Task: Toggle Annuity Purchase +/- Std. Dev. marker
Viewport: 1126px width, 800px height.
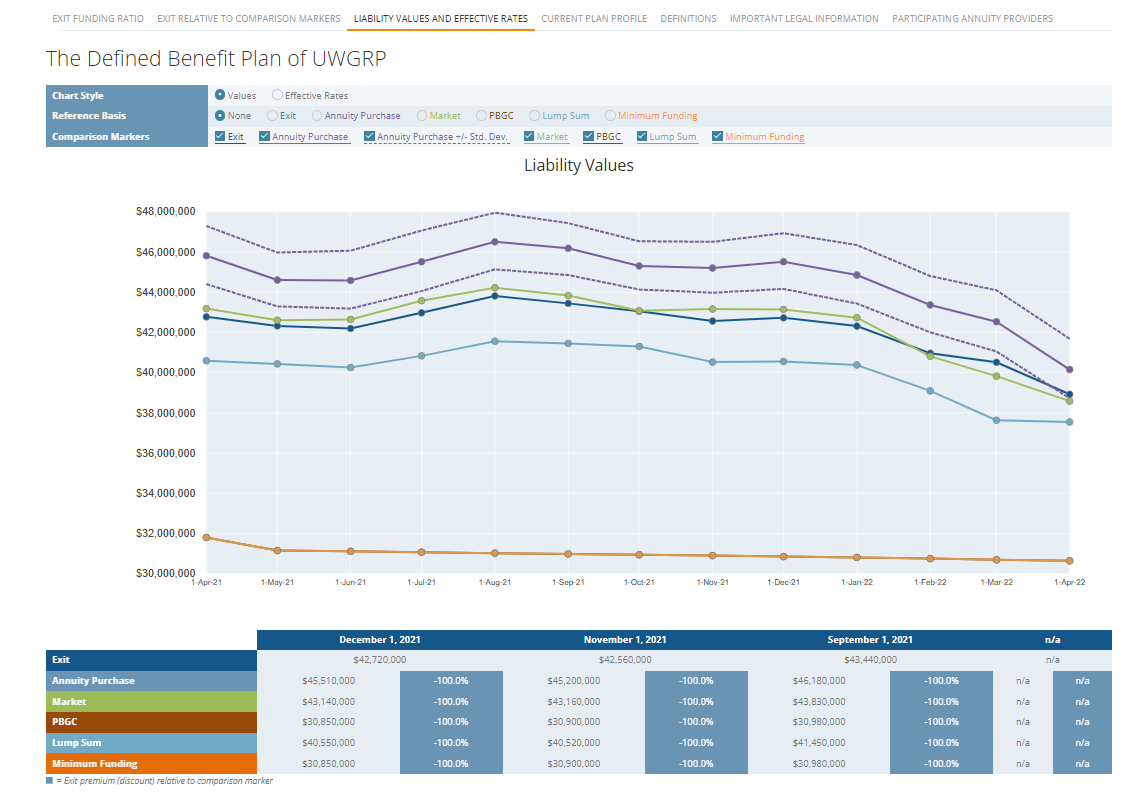Action: 370,137
